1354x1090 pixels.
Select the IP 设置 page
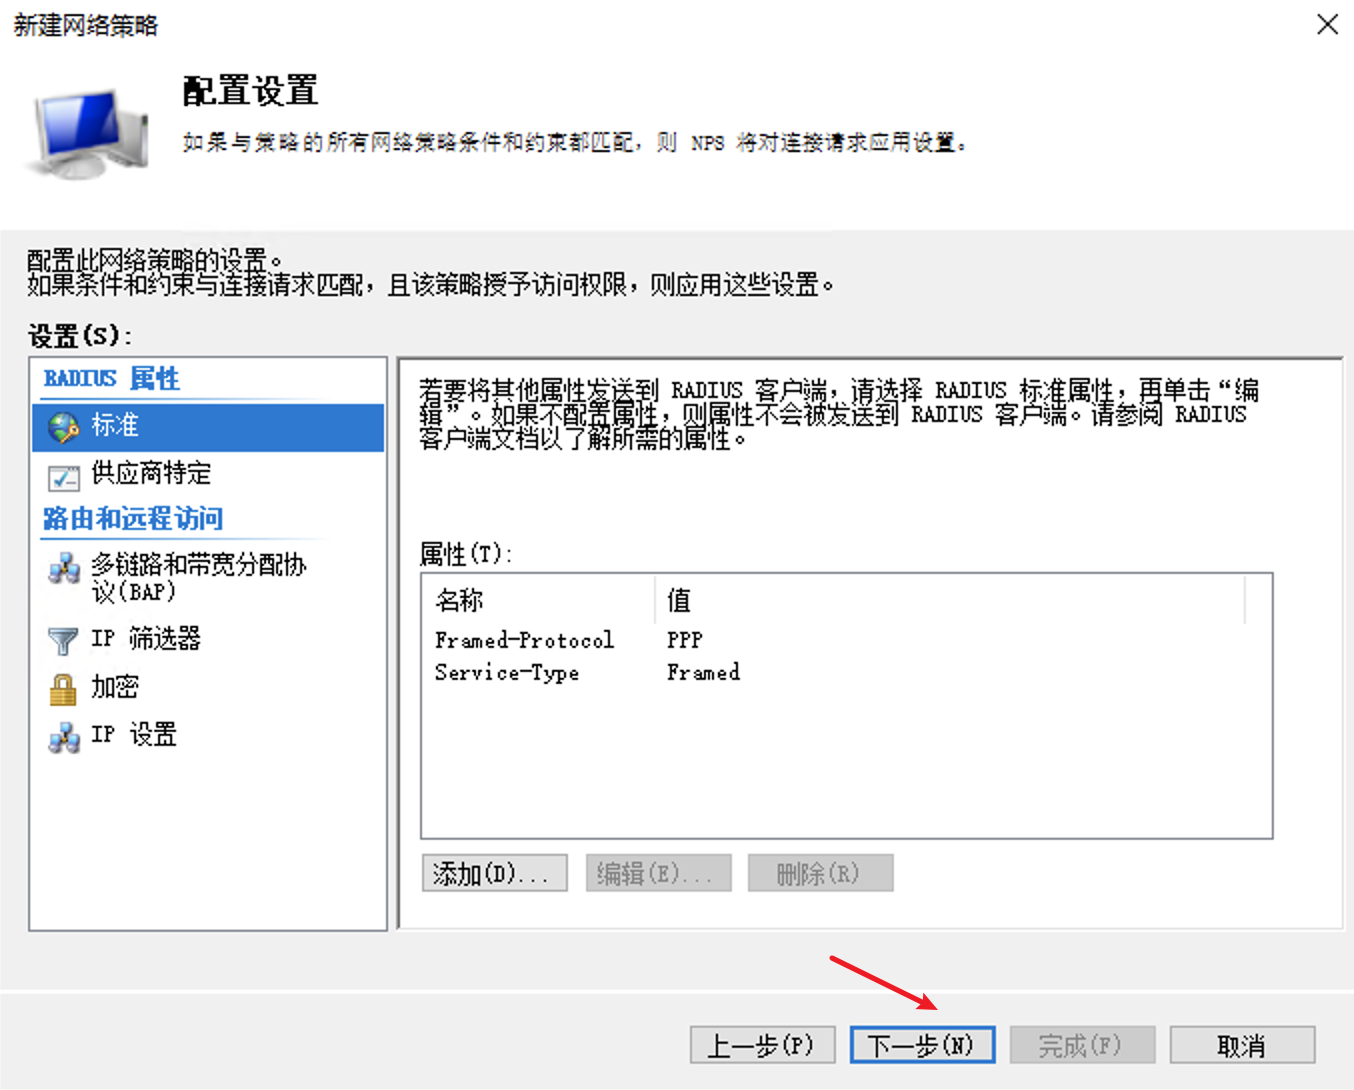point(134,735)
